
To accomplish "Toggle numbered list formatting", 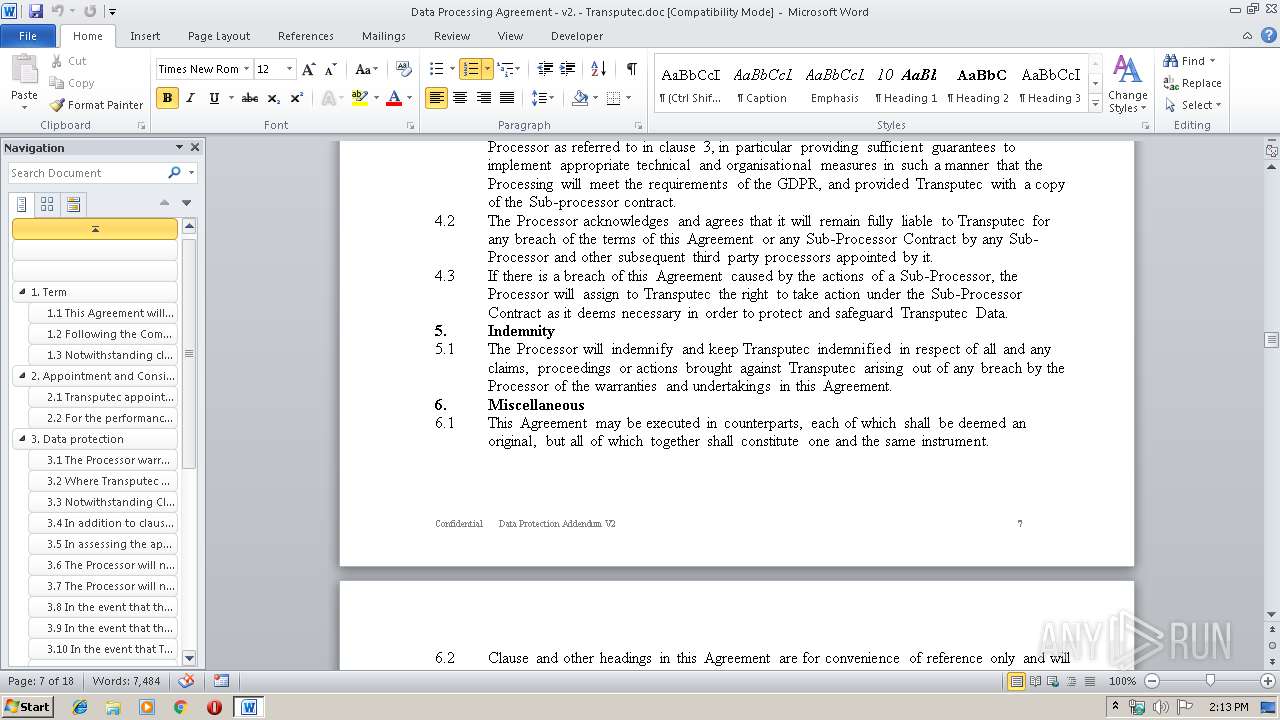I will (471, 69).
